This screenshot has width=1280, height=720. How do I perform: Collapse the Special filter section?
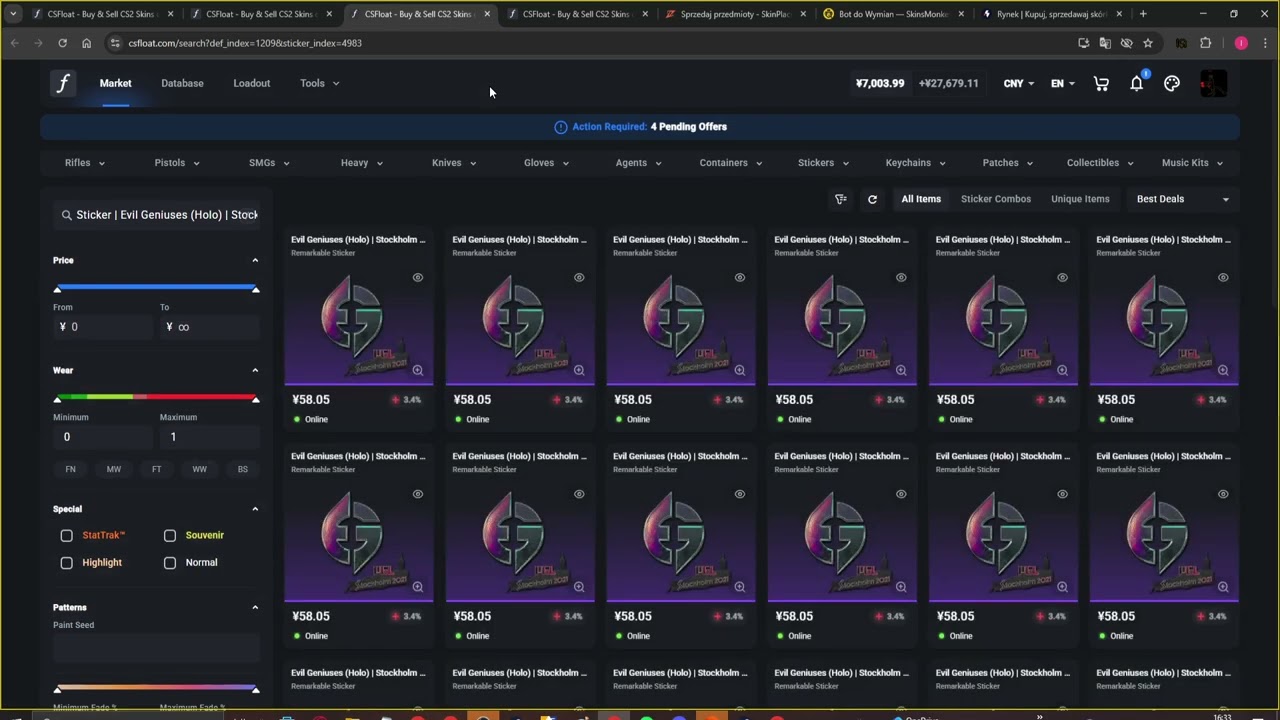[x=255, y=509]
